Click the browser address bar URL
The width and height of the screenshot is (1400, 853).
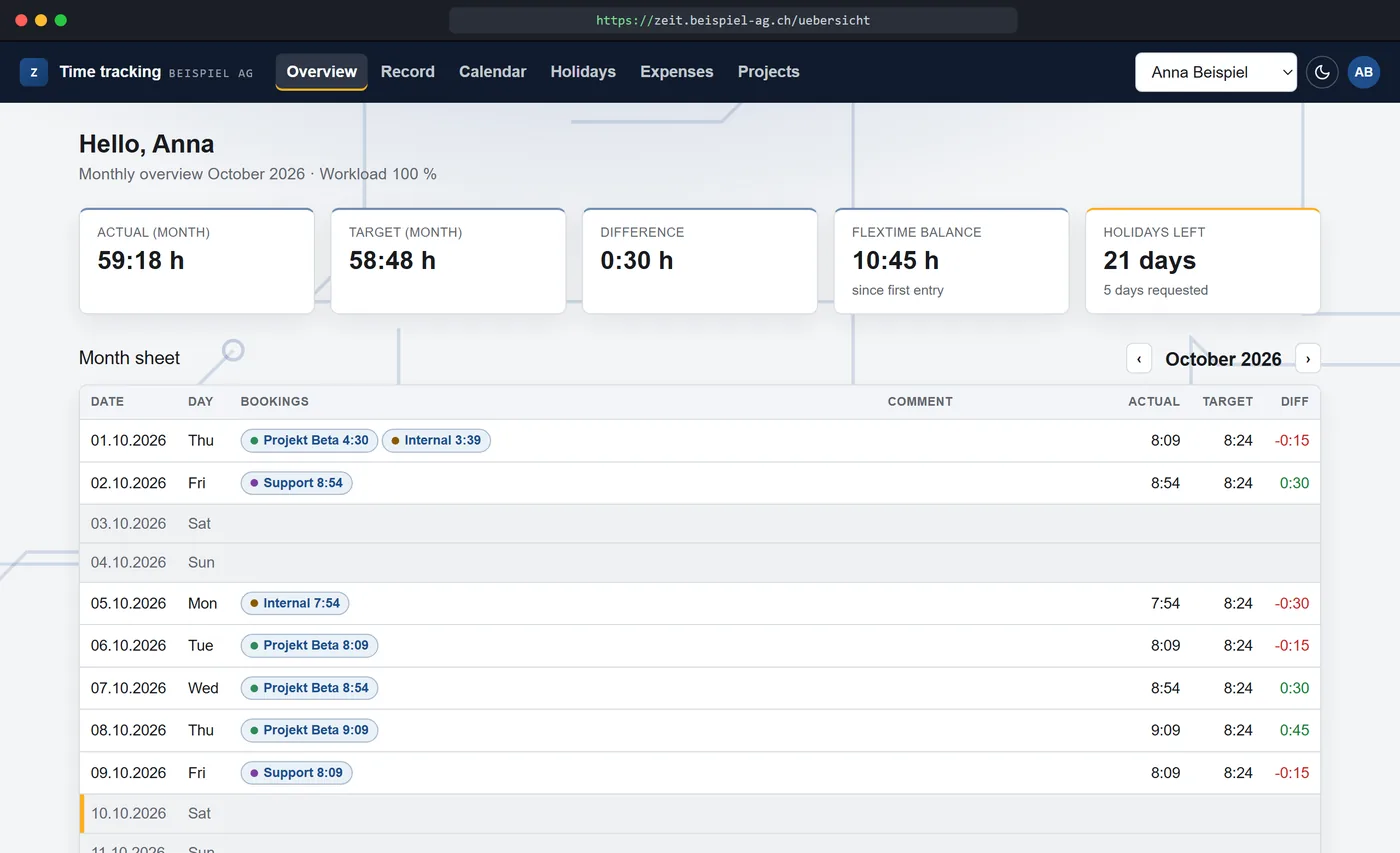[733, 20]
